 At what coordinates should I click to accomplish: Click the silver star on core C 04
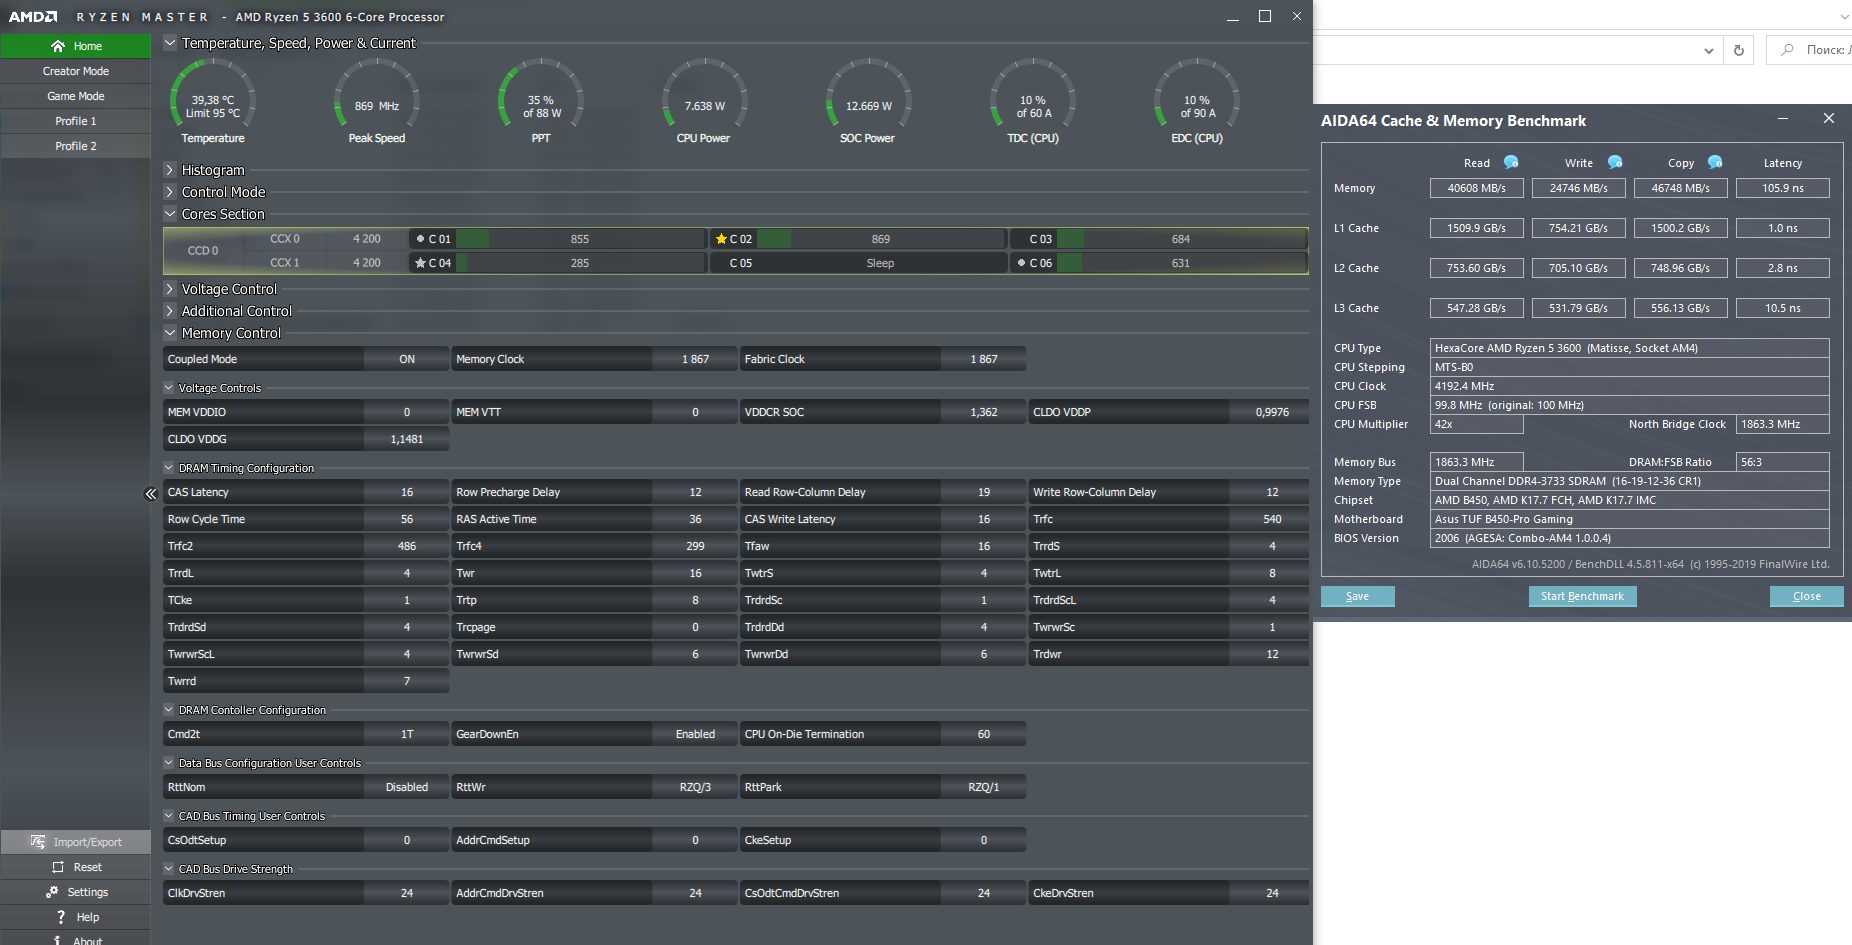coord(420,263)
